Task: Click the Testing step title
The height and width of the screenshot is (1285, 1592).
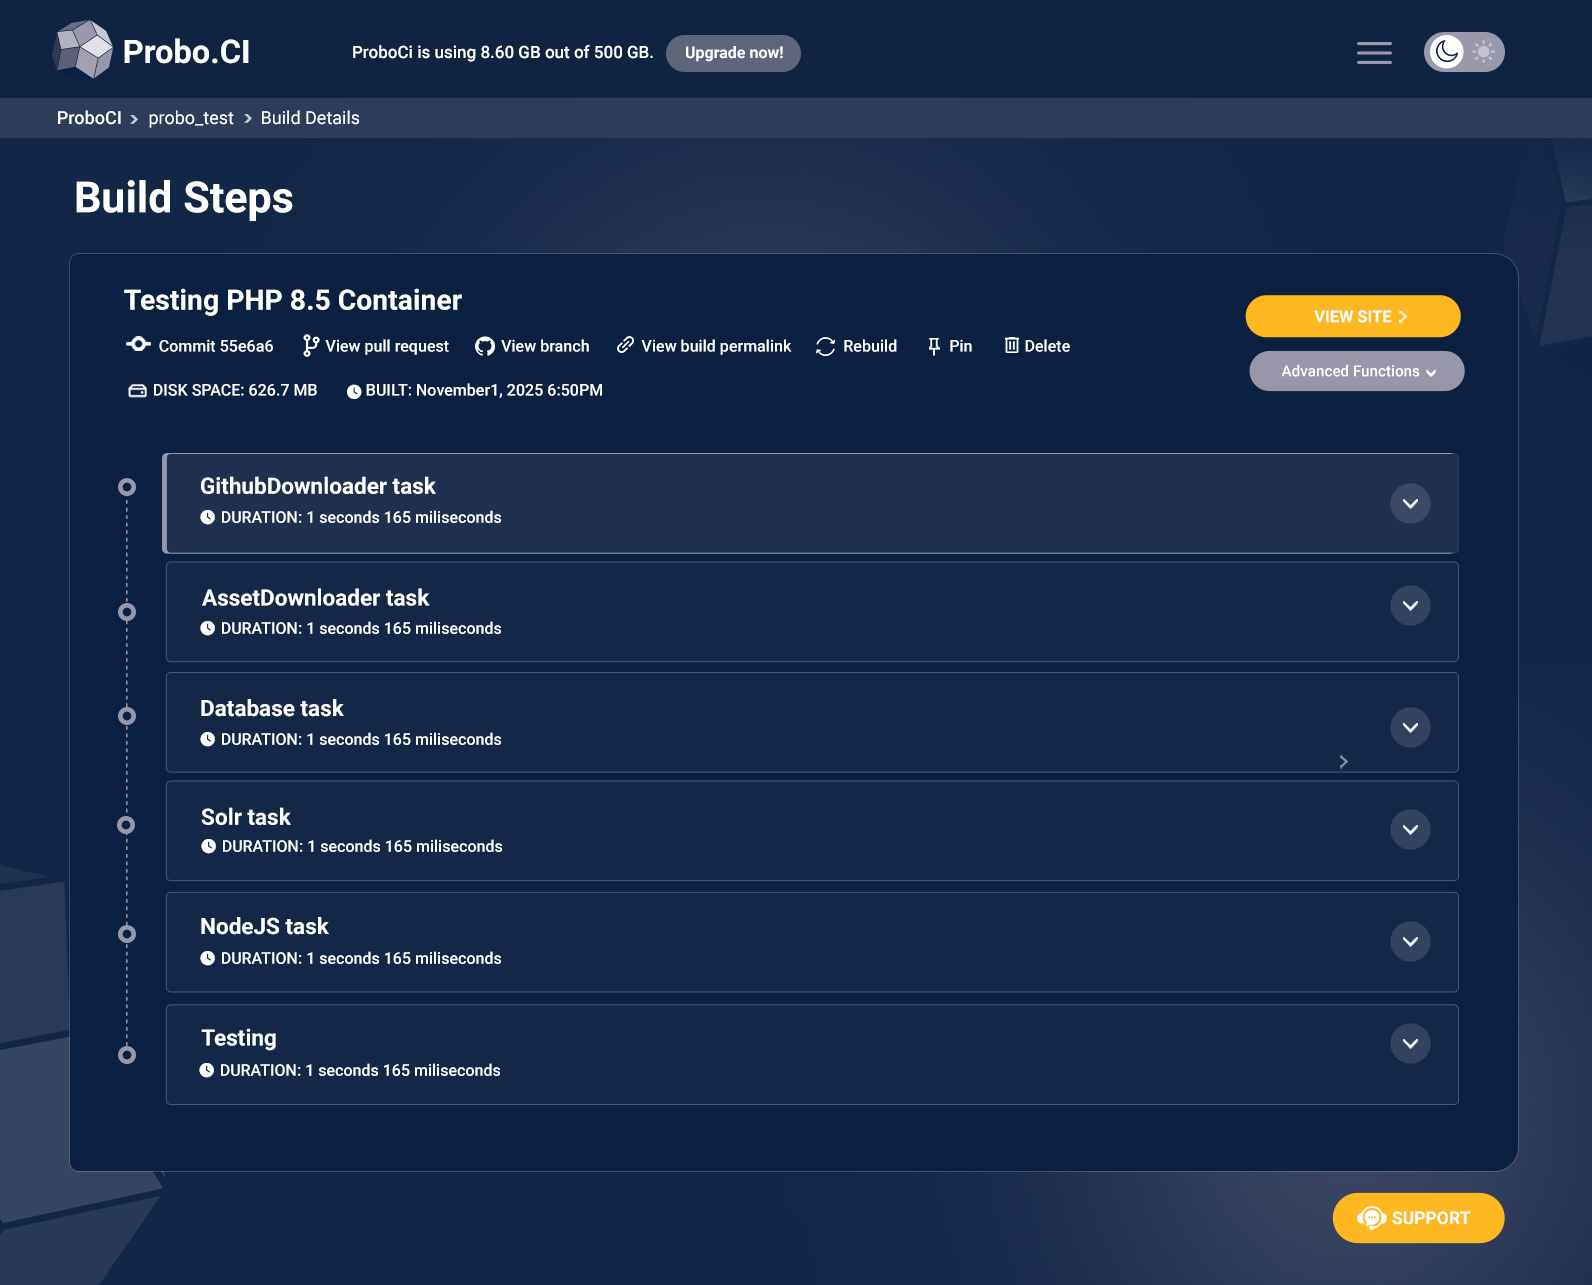Action: pos(239,1038)
